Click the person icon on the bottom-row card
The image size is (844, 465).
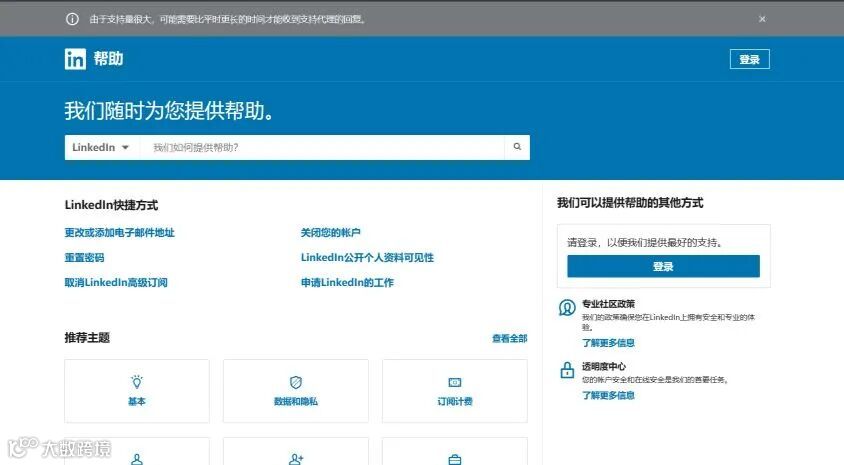pyautogui.click(x=137, y=459)
